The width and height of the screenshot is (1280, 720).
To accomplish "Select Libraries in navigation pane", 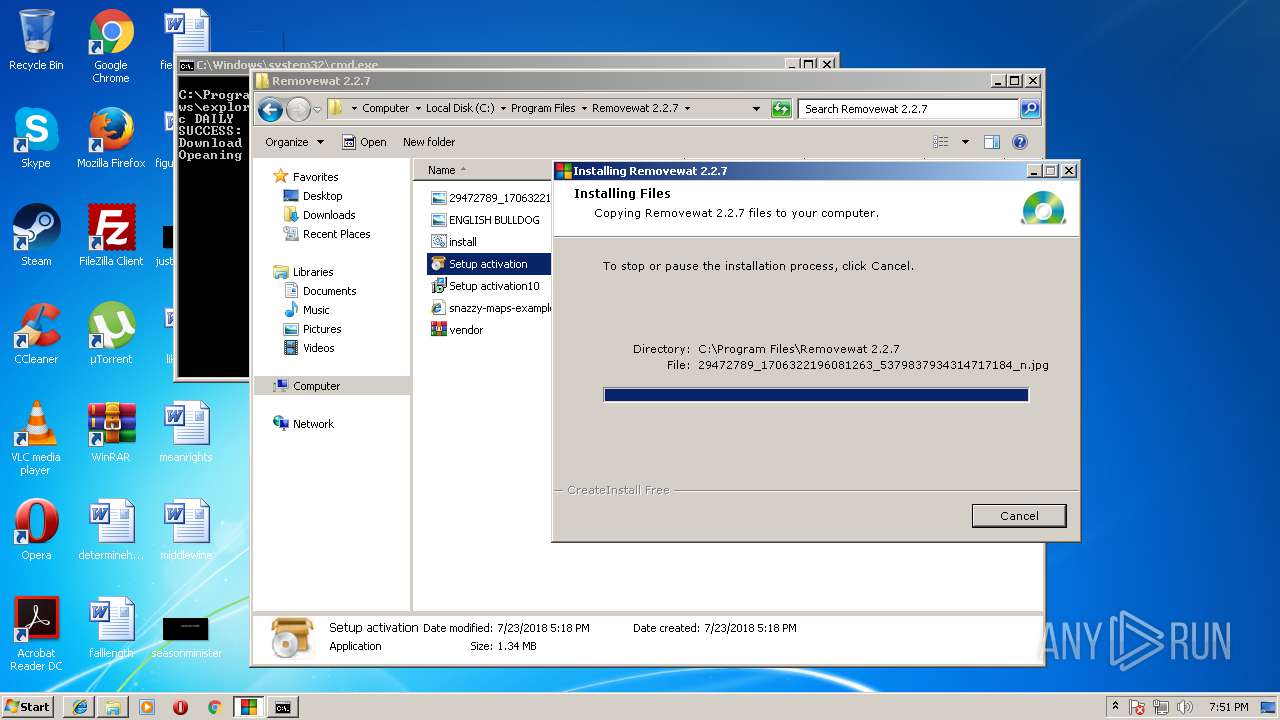I will coord(313,272).
